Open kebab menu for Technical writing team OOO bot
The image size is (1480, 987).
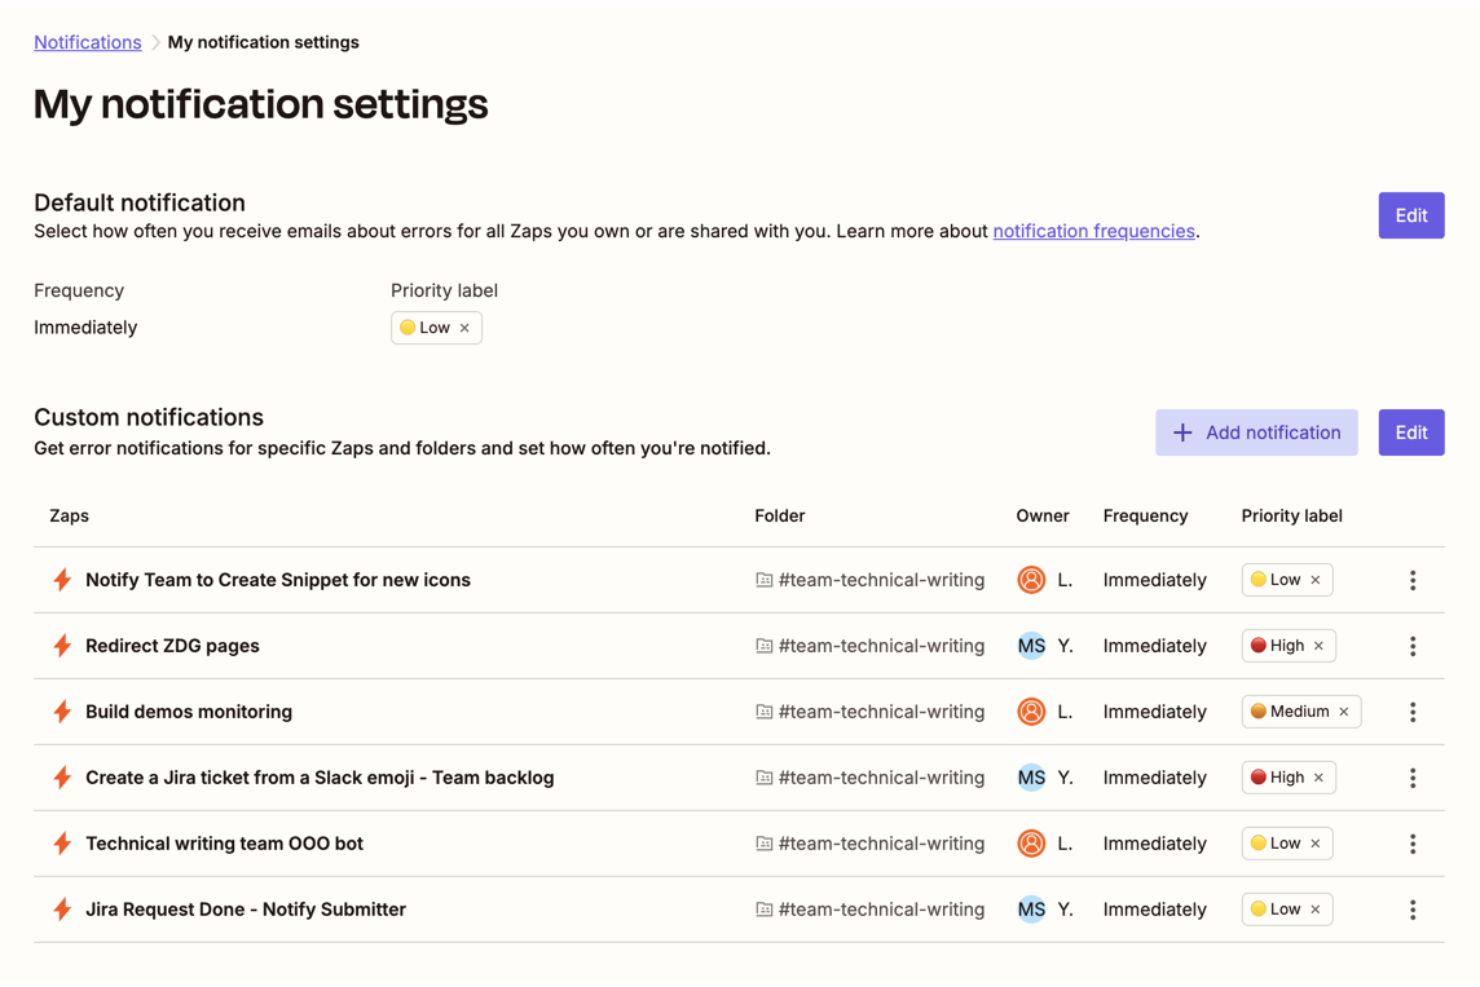click(1412, 844)
